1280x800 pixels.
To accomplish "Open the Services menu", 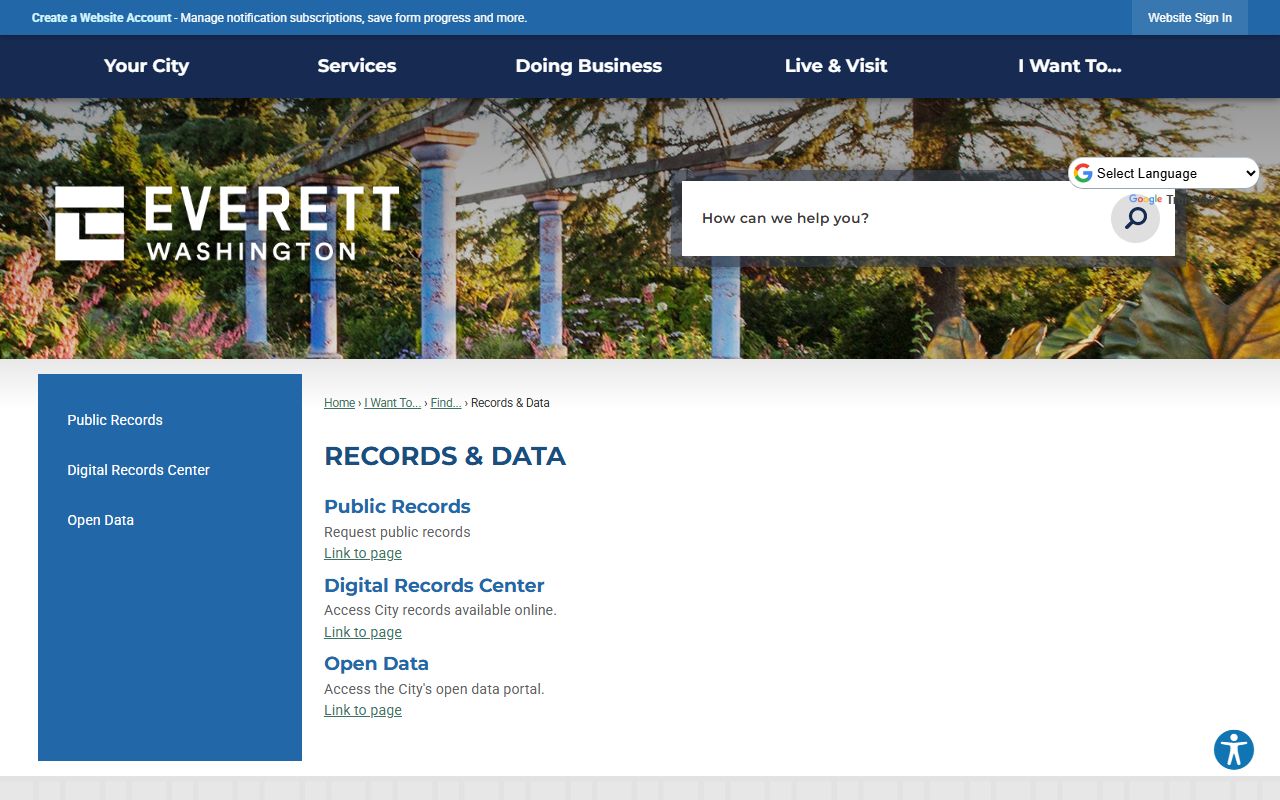I will tap(357, 66).
